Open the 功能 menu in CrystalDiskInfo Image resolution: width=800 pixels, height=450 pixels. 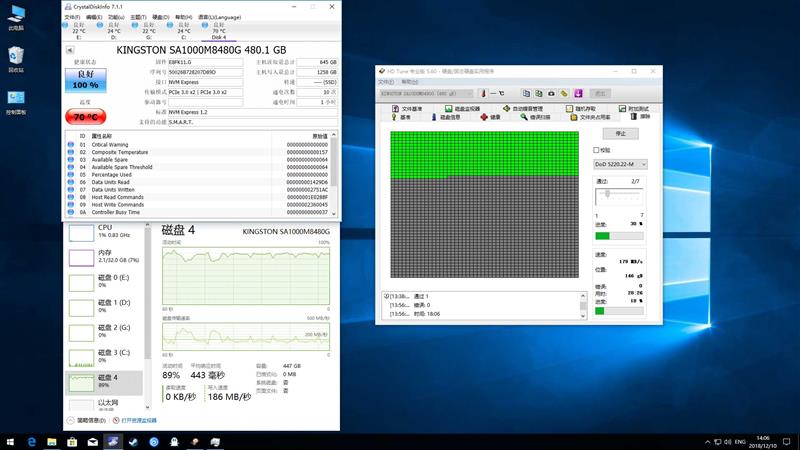click(116, 17)
